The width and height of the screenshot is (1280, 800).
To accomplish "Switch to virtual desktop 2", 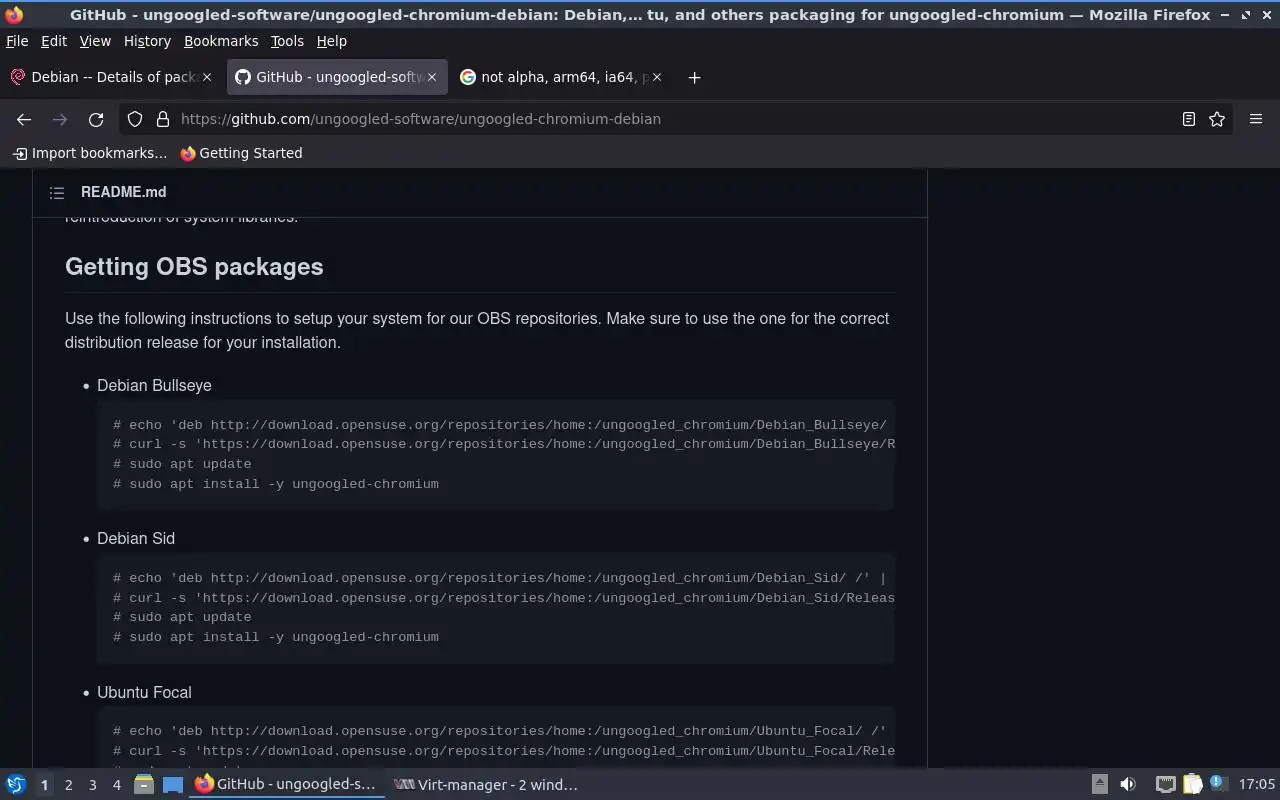I will pos(68,785).
